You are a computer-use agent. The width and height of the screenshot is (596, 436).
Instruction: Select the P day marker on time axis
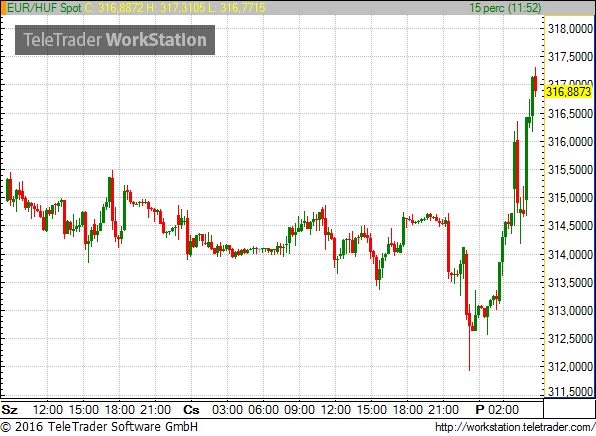click(x=480, y=410)
